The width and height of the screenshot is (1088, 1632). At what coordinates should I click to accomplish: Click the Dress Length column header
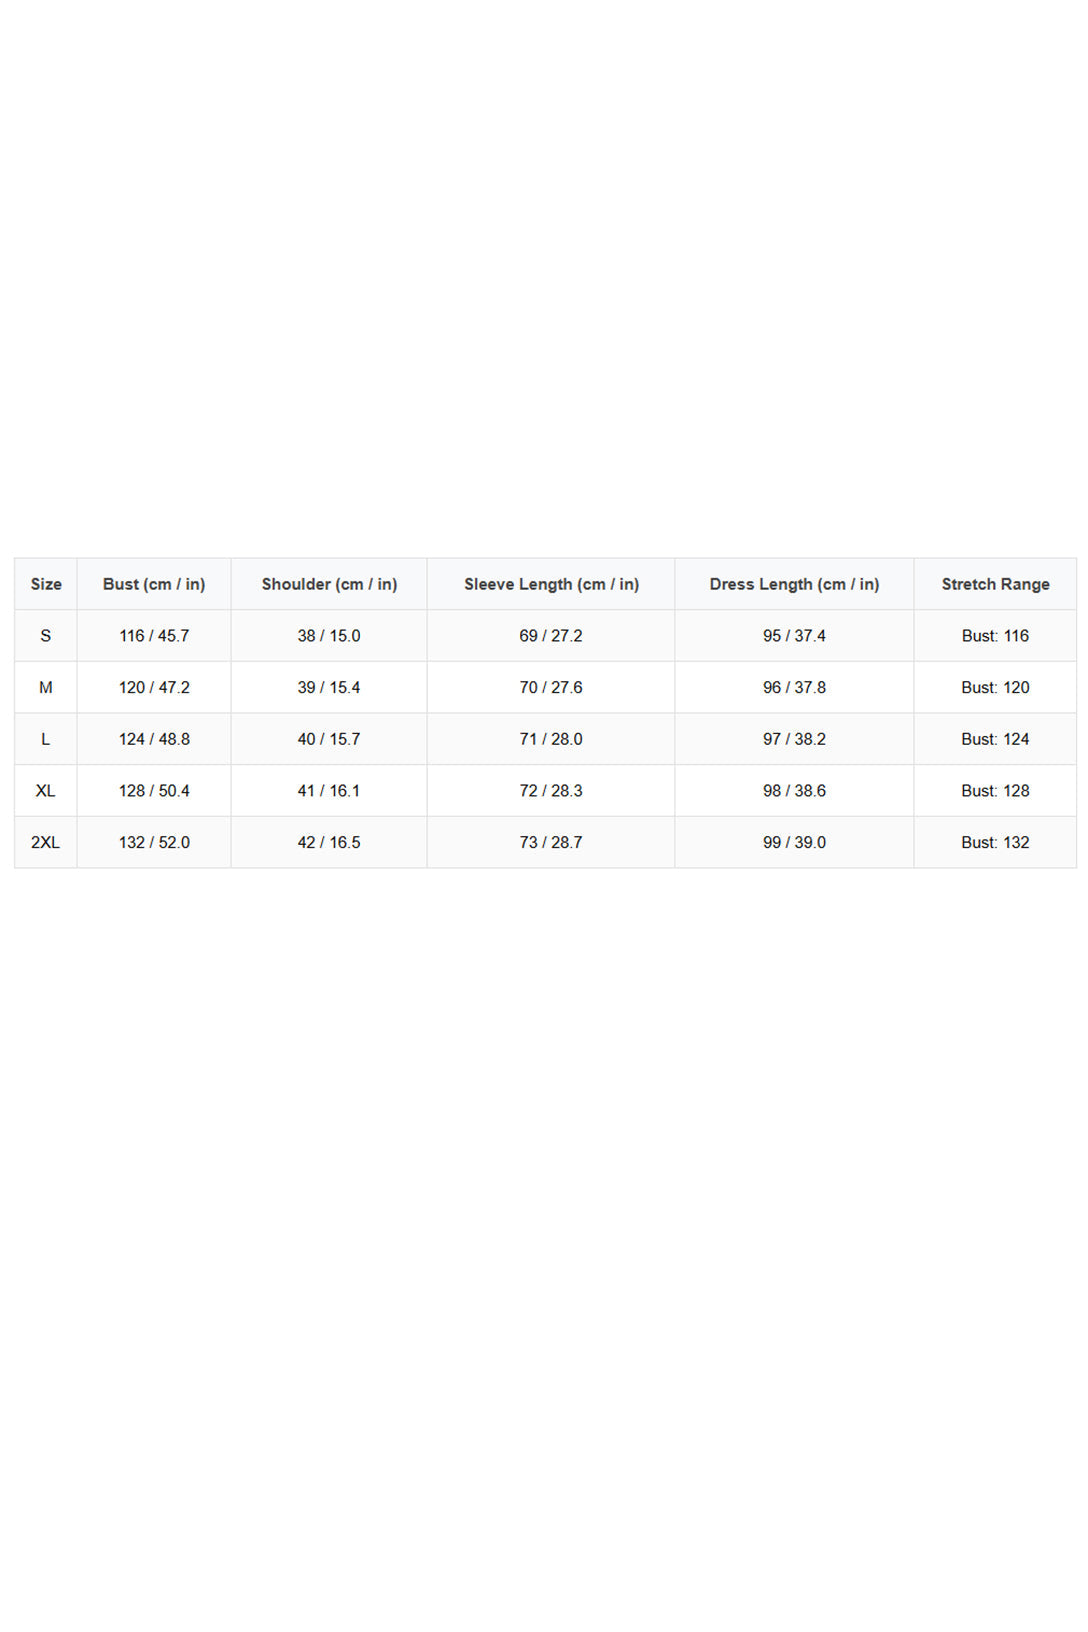794,584
